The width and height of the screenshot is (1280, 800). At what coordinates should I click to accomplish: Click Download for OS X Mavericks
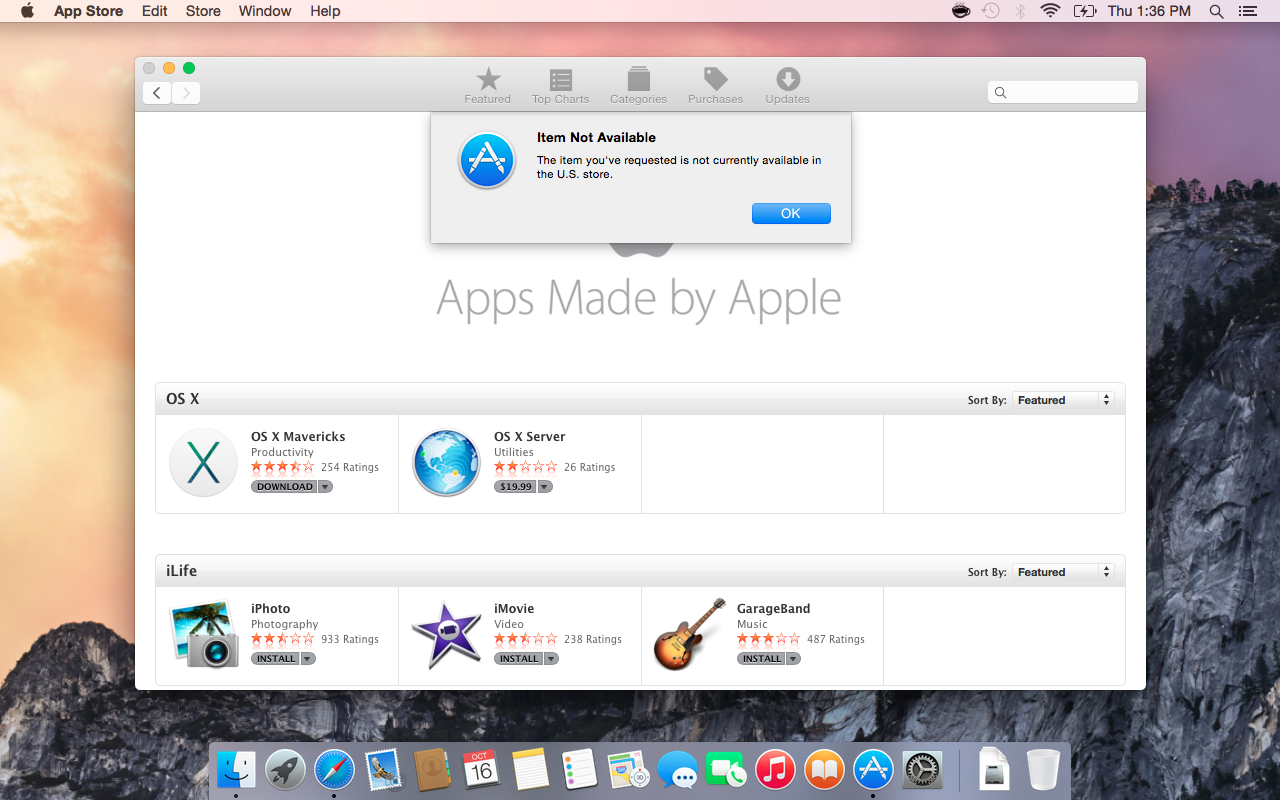[x=284, y=487]
